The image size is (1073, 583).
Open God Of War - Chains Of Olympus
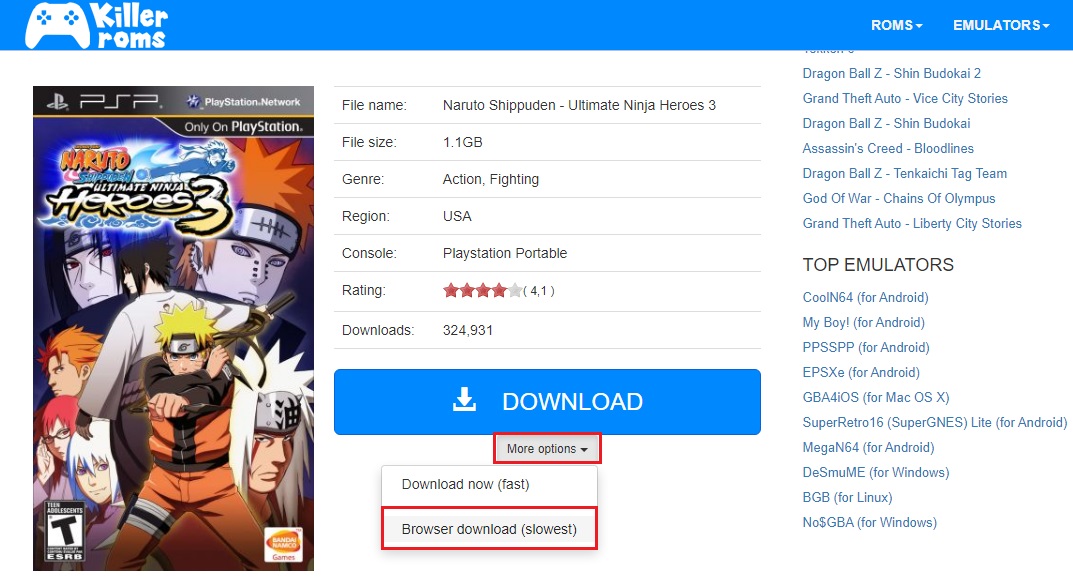point(899,198)
